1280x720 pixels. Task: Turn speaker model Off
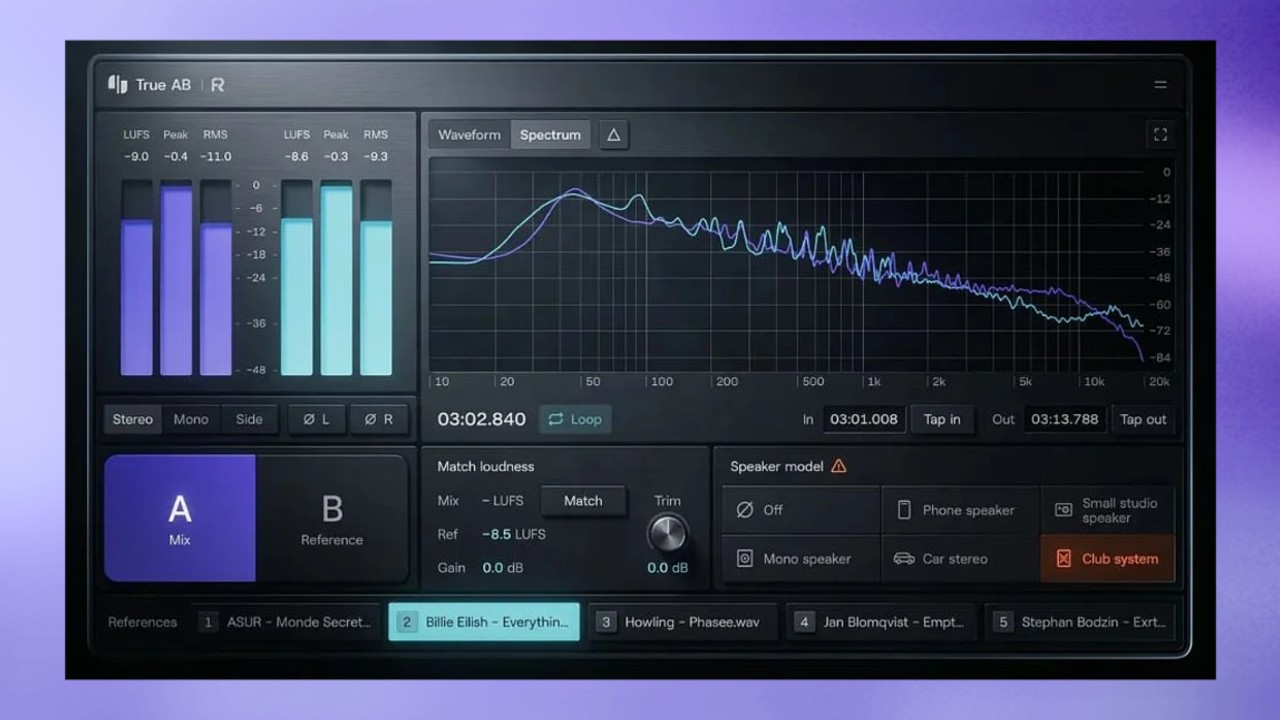802,510
